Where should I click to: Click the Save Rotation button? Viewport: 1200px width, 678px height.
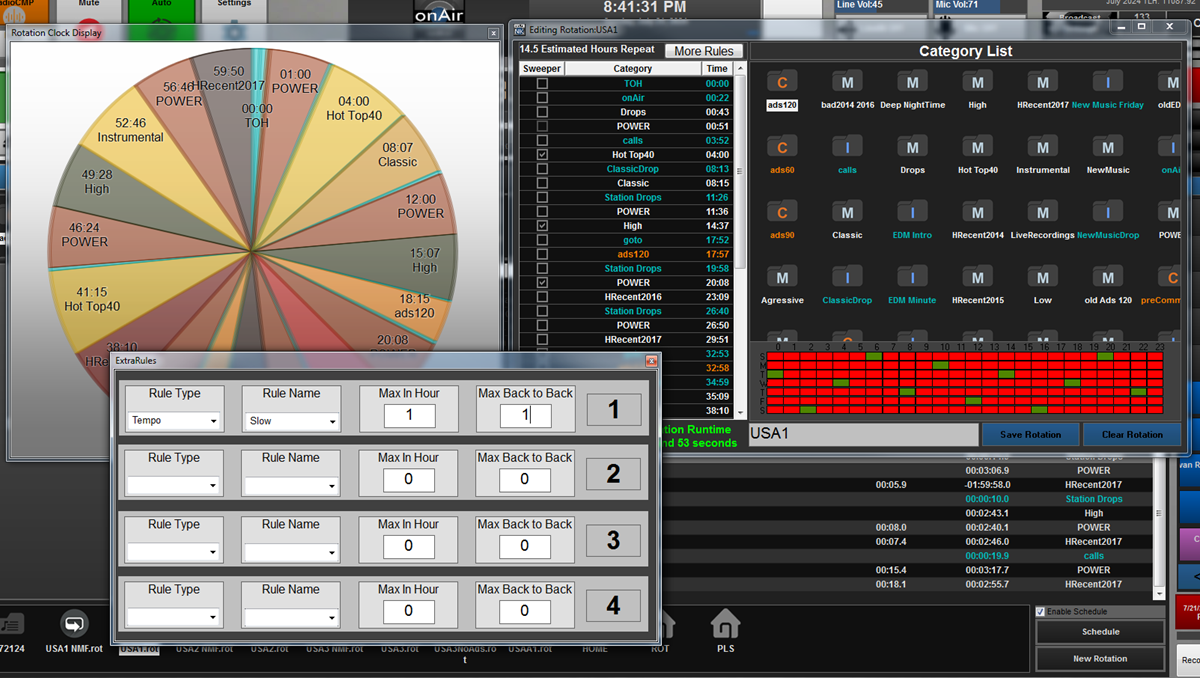(x=1030, y=435)
